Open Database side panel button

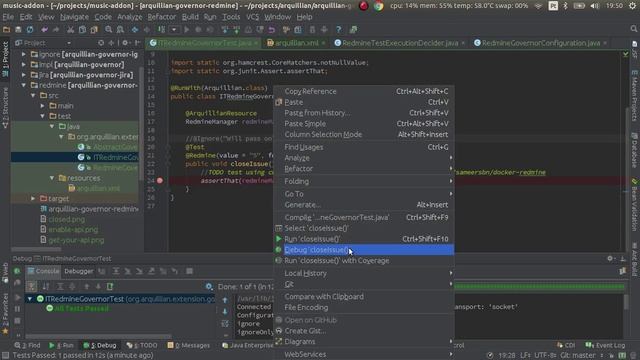click(634, 150)
